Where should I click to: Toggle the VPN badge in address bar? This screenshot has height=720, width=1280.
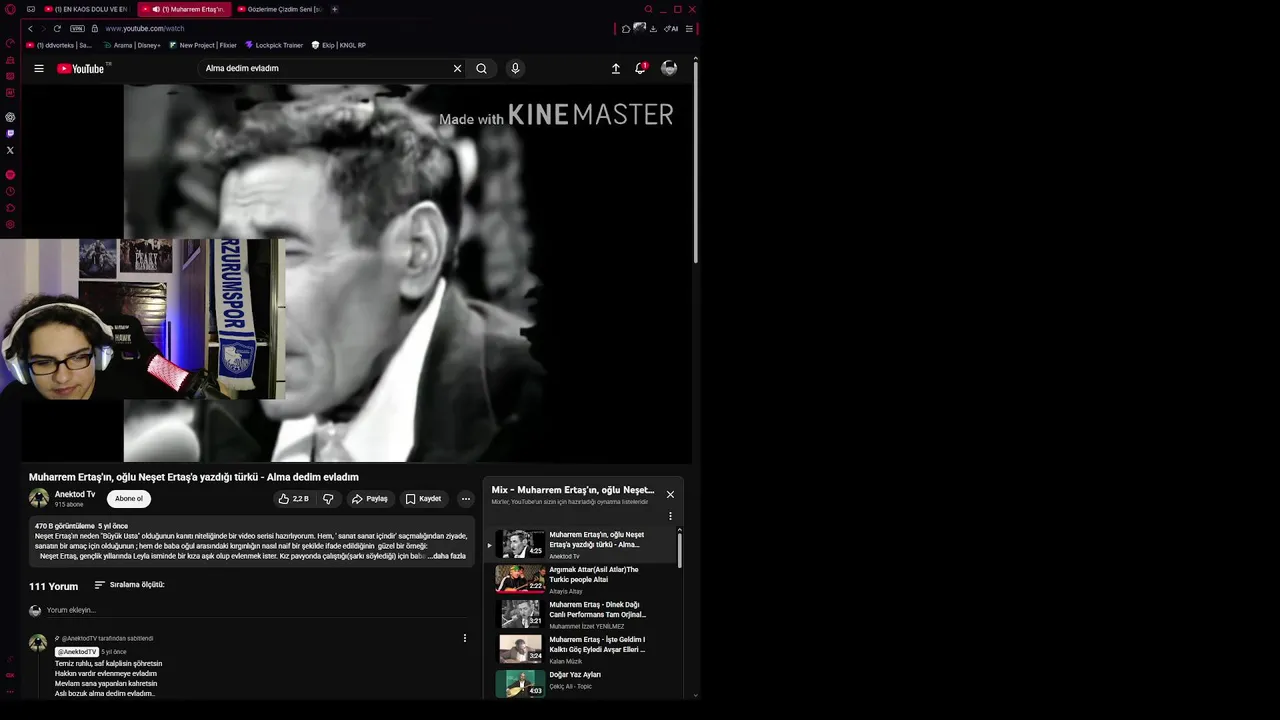[77, 28]
